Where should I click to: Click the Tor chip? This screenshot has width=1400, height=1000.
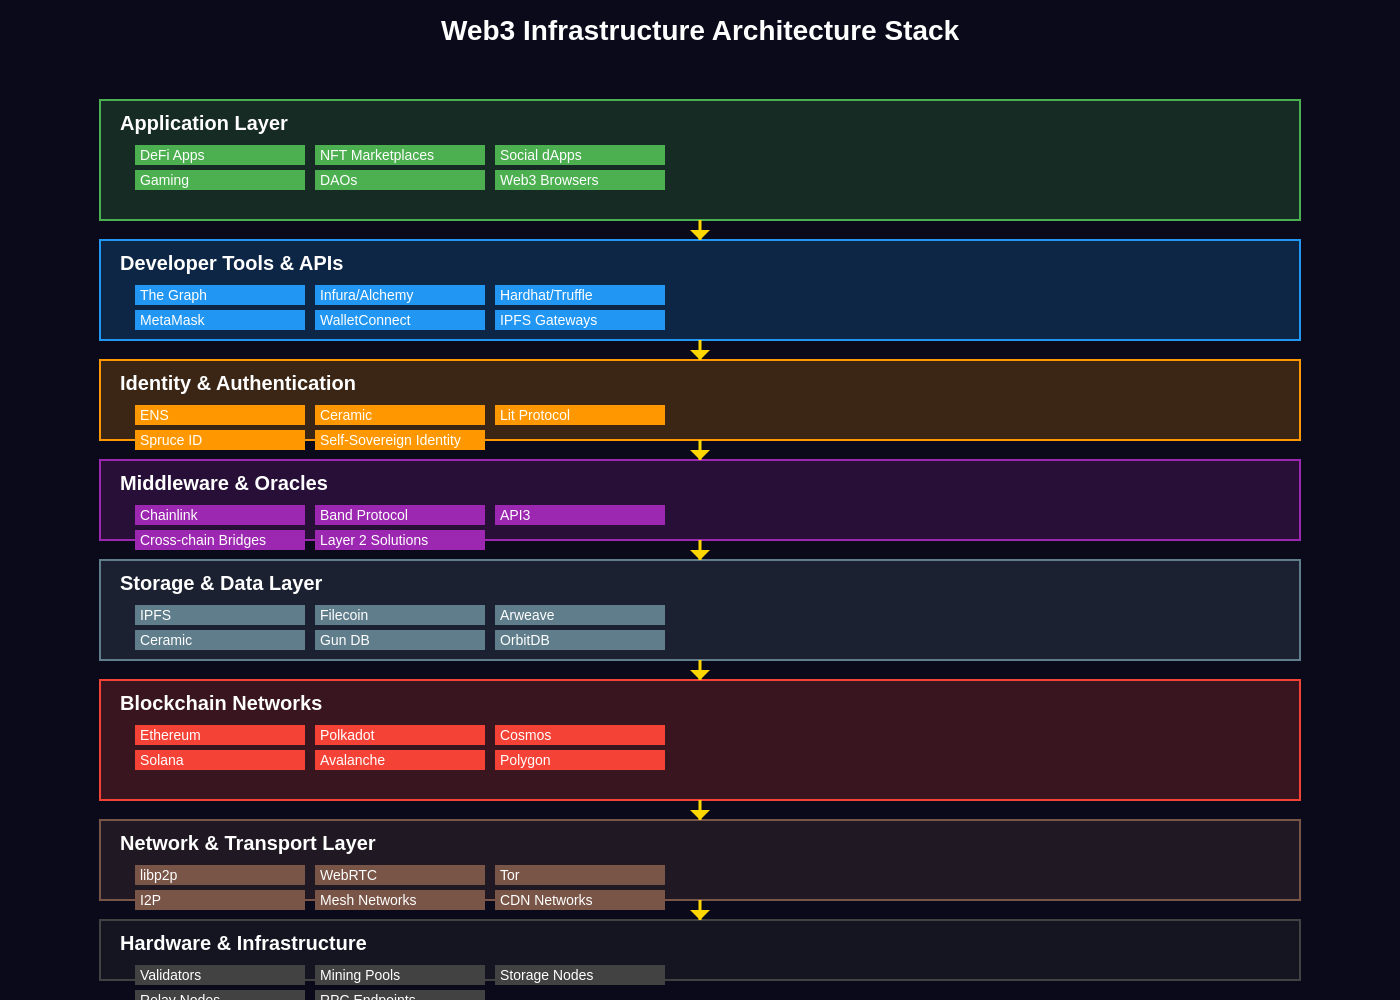(x=580, y=875)
